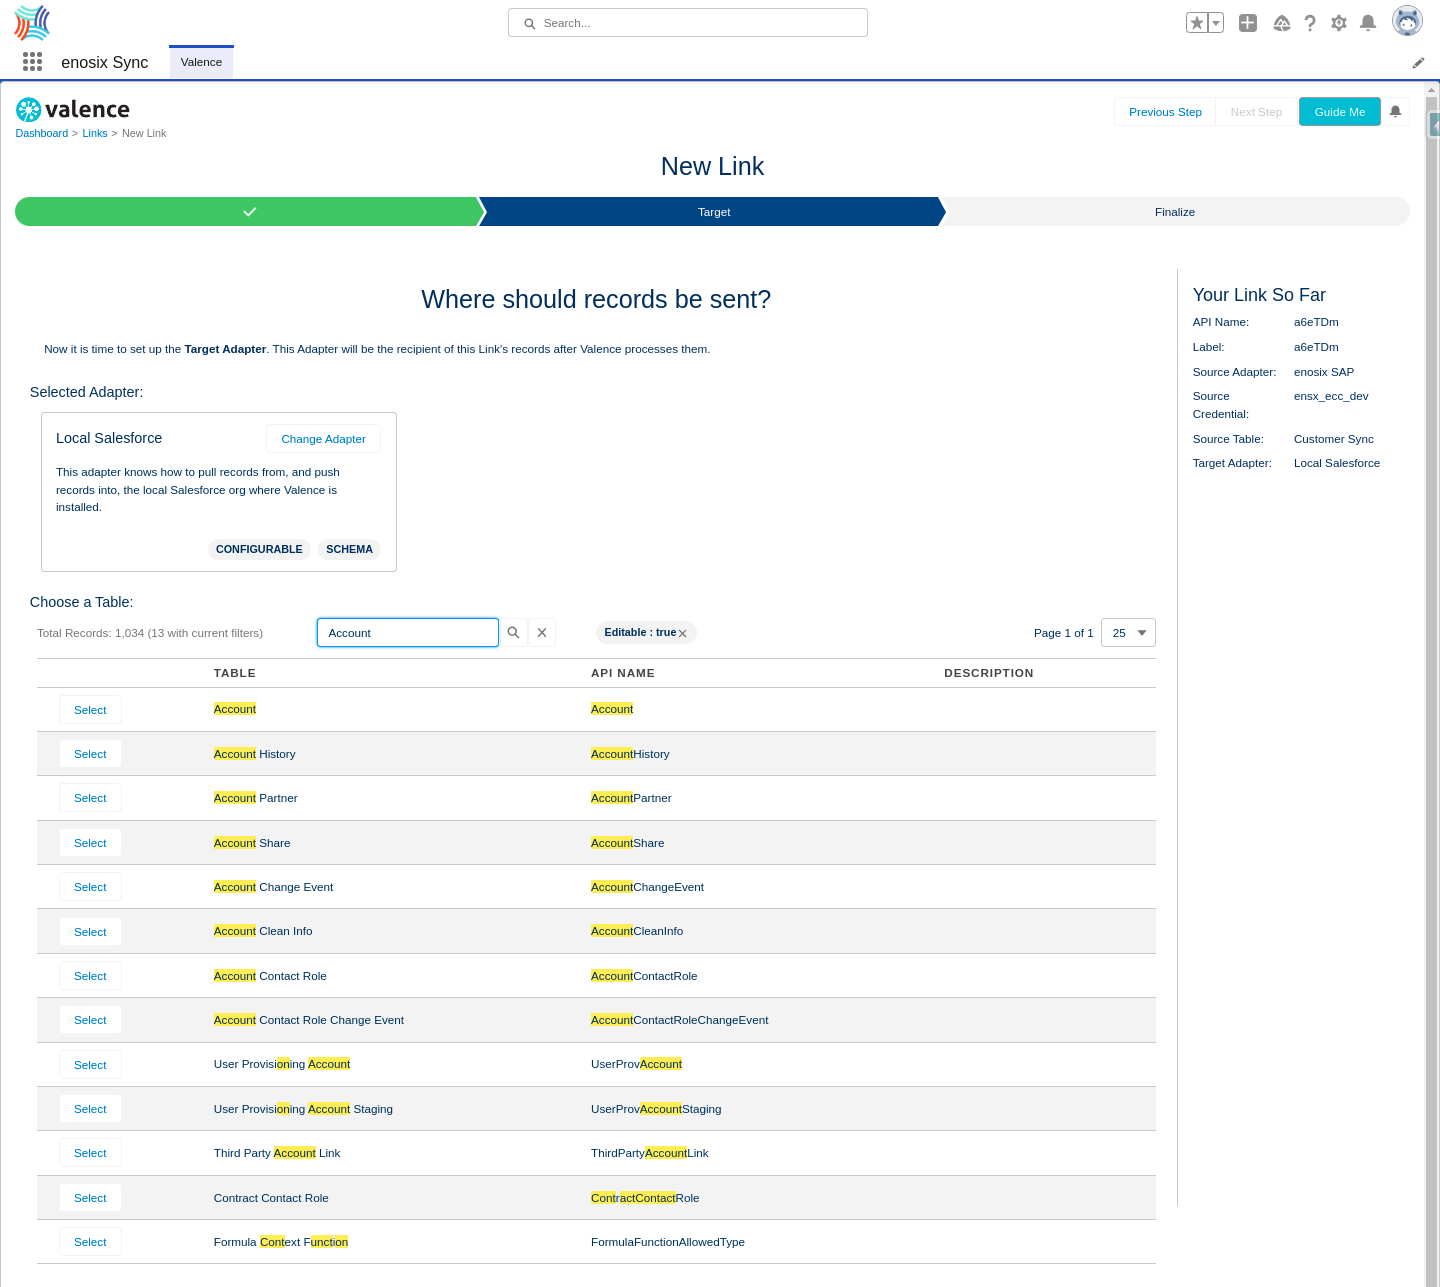Click the ThirdPartyAccountLink API name cell
1440x1287 pixels.
tap(650, 1153)
